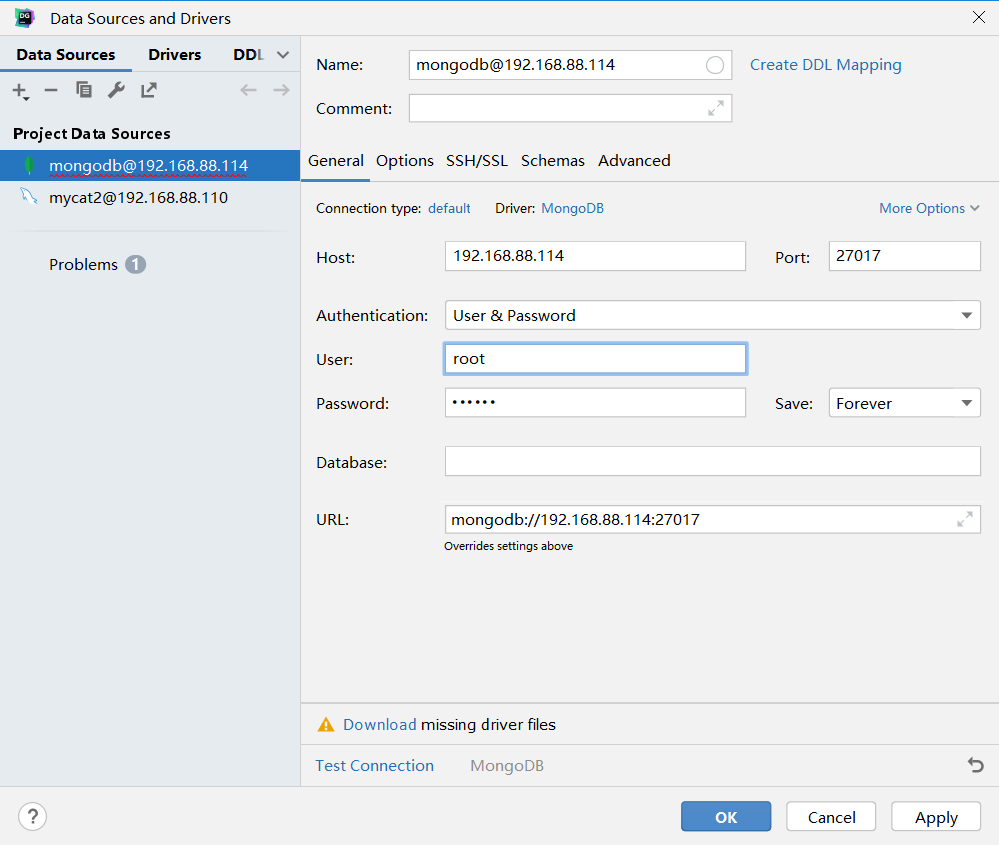
Task: Focus the Password input field
Action: click(x=595, y=403)
